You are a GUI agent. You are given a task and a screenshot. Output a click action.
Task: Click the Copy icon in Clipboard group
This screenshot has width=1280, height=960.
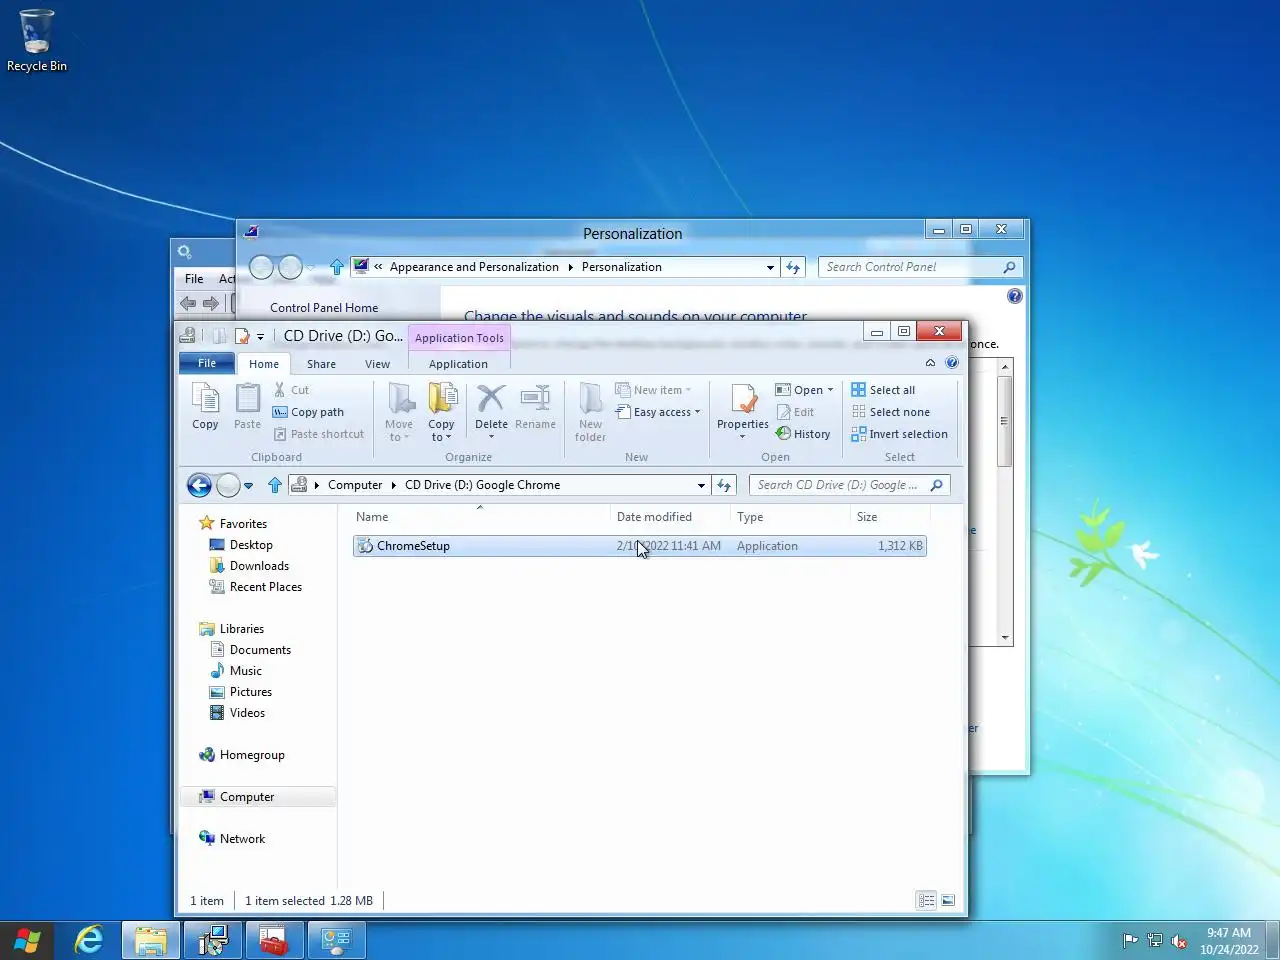(x=205, y=399)
